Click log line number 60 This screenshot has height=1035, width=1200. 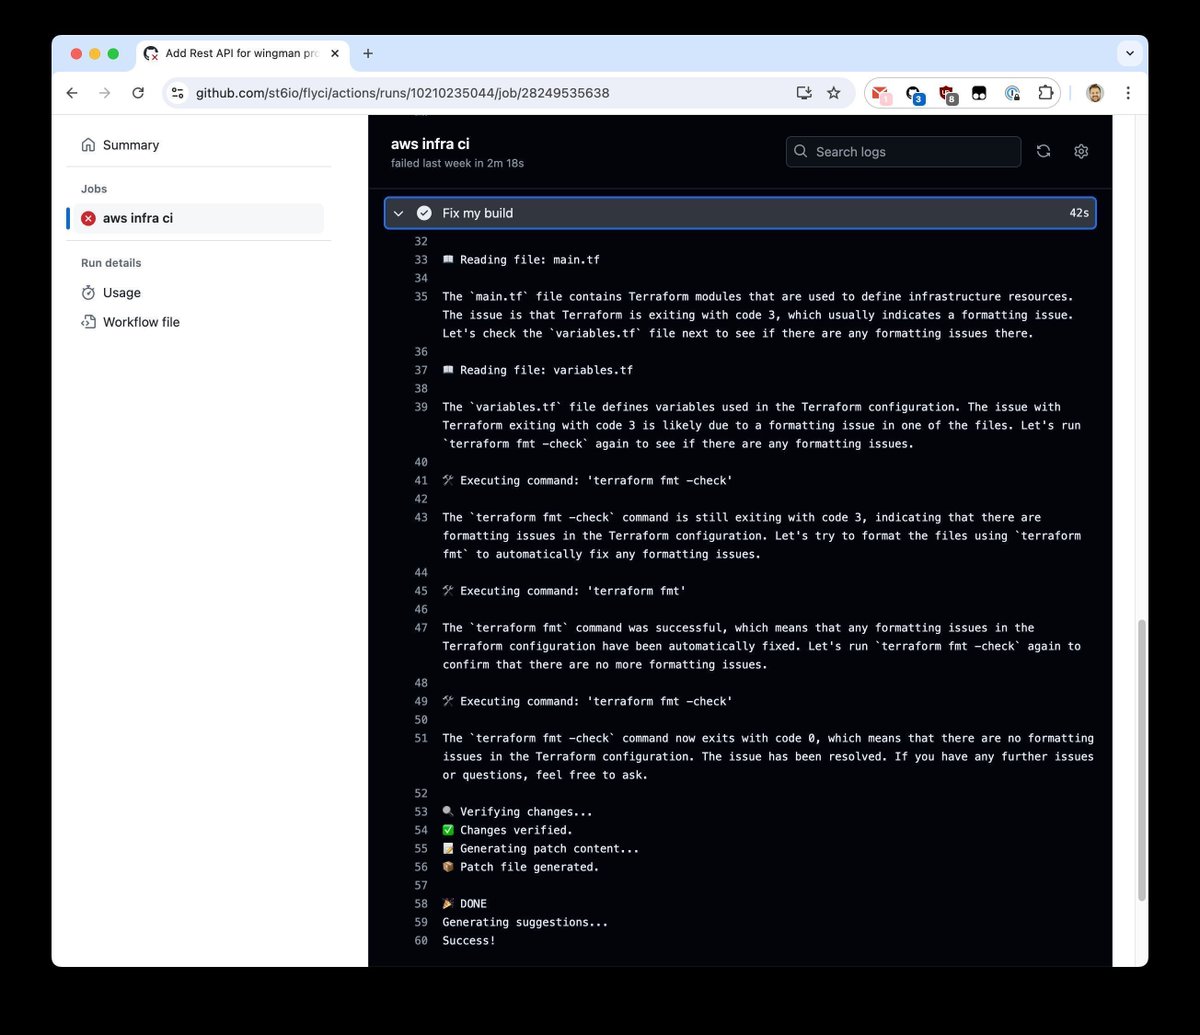pyautogui.click(x=420, y=941)
